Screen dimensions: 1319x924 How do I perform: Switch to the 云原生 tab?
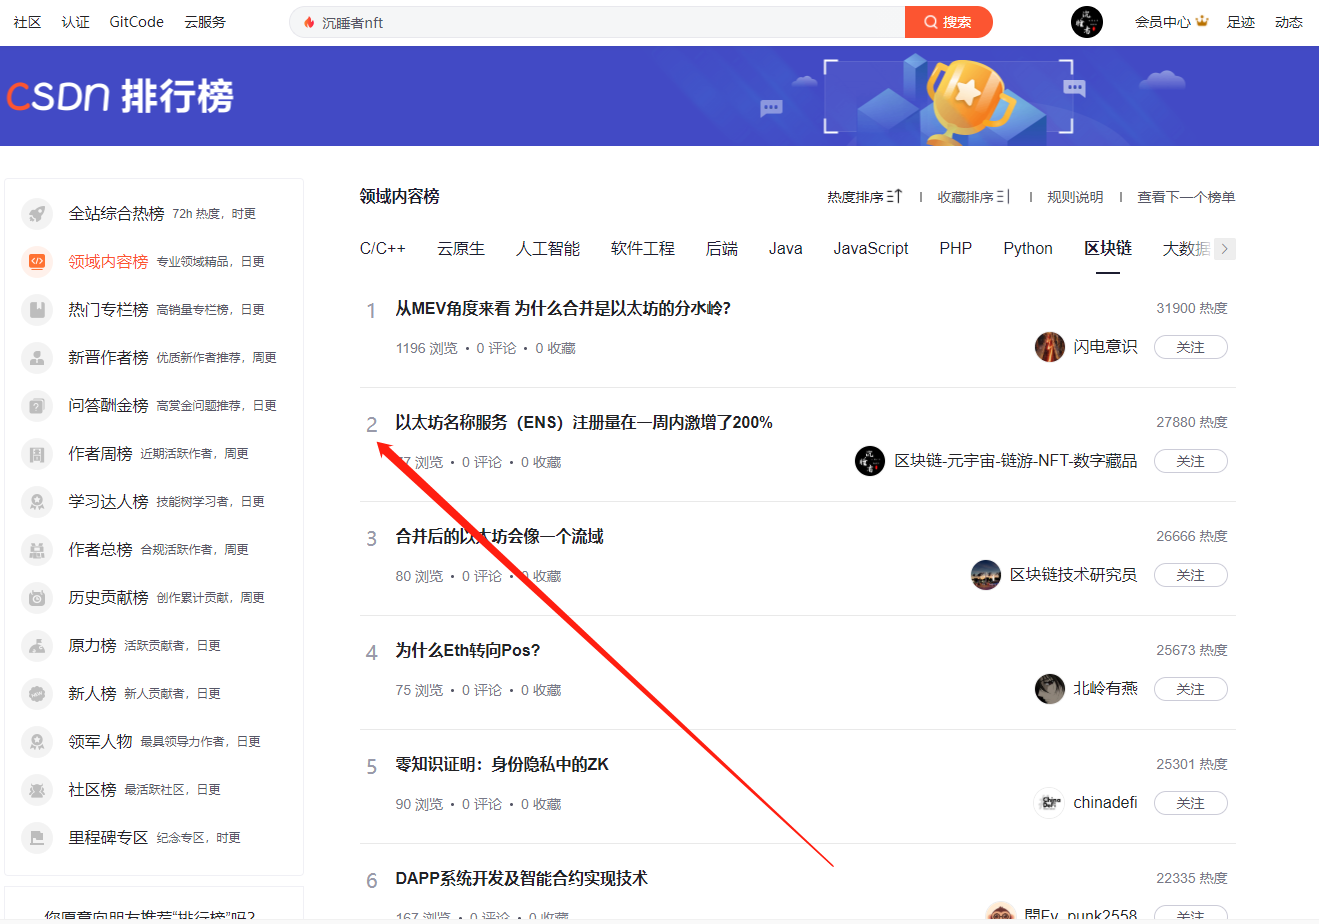pos(461,249)
